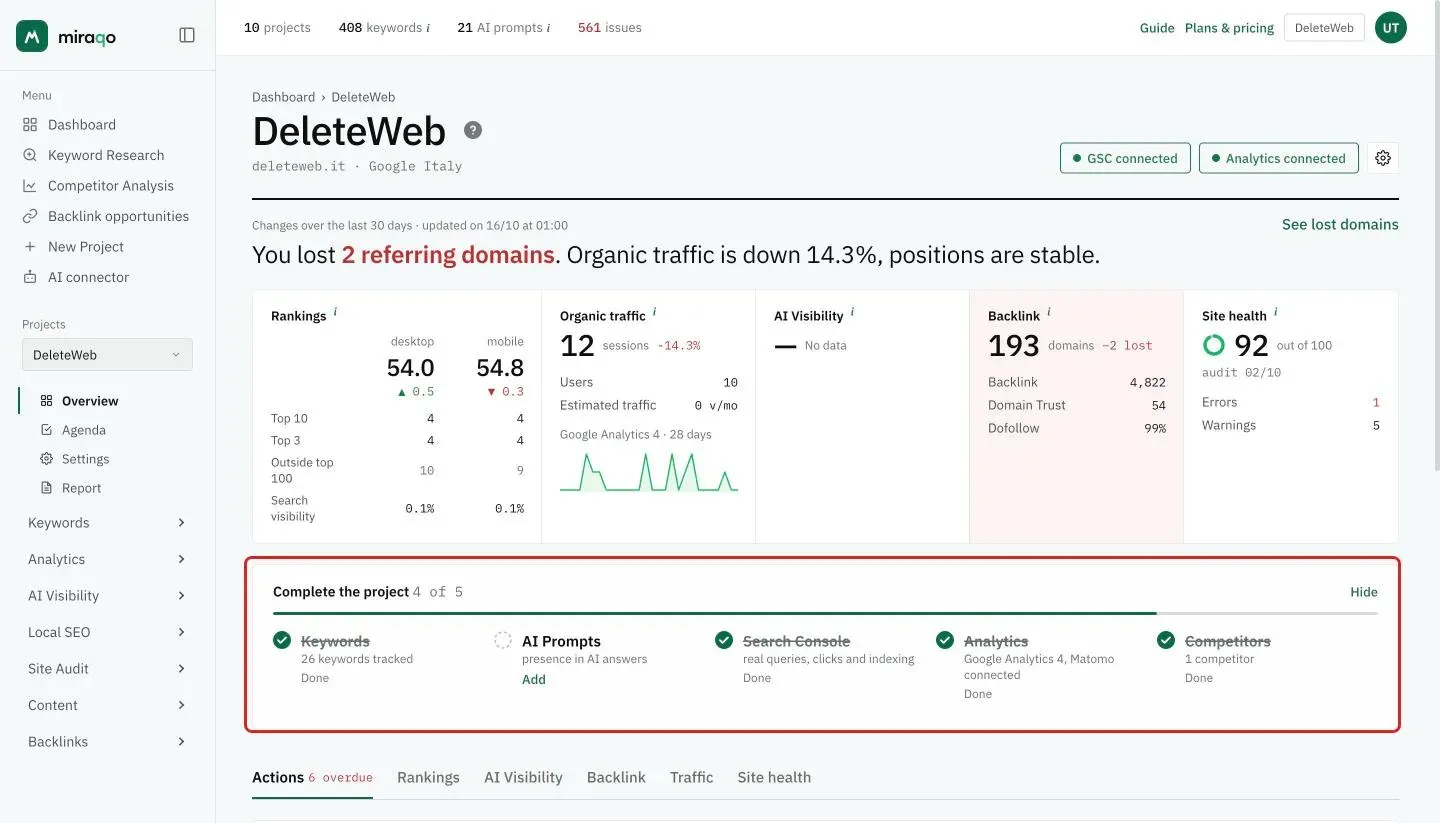The image size is (1440, 823).
Task: Switch to the Backlink tab
Action: point(616,777)
